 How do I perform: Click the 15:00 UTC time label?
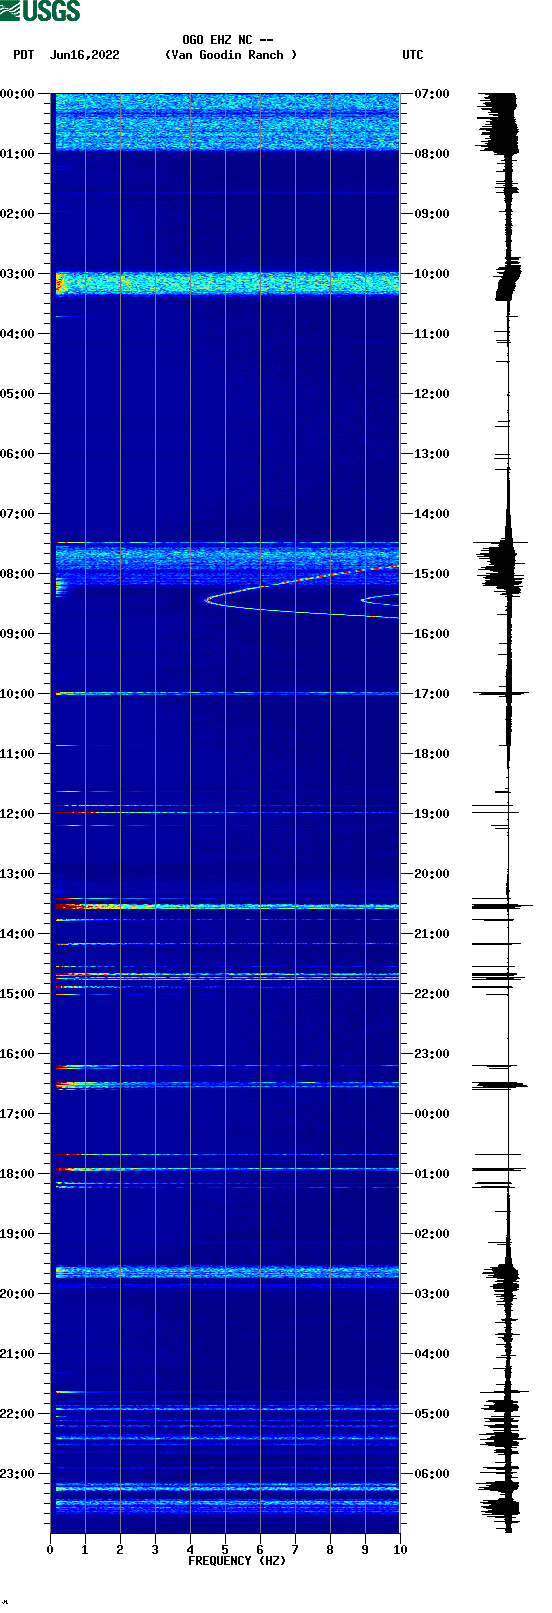pyautogui.click(x=432, y=574)
